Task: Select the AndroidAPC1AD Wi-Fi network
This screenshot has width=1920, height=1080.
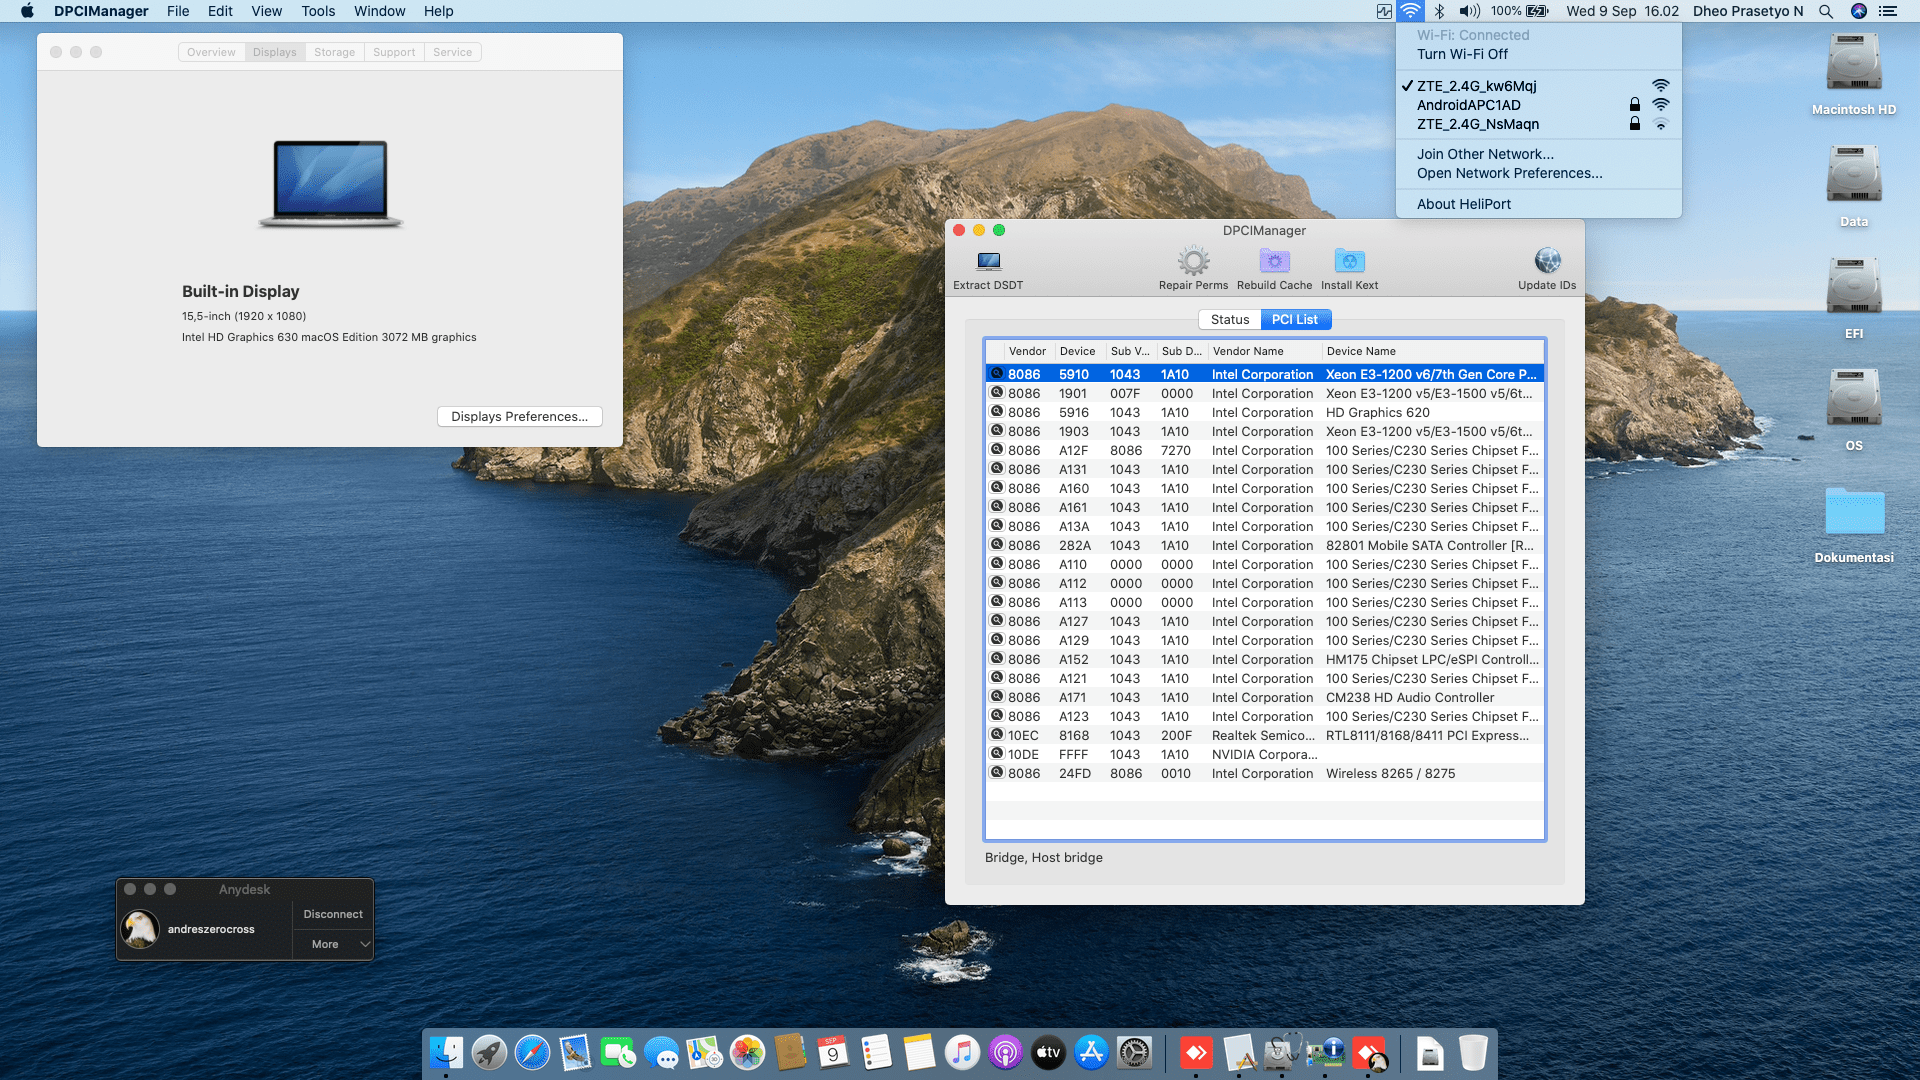Action: pyautogui.click(x=1538, y=105)
